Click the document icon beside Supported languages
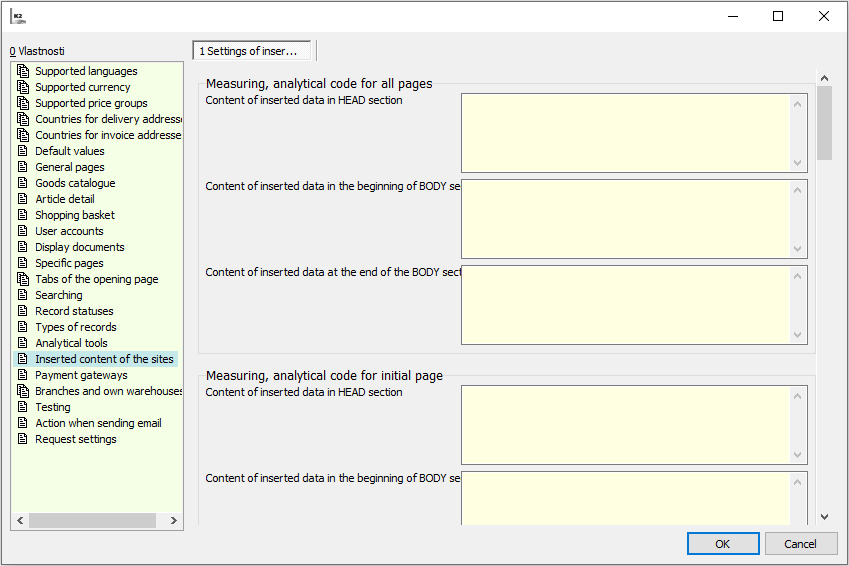The image size is (849, 566). [x=23, y=71]
